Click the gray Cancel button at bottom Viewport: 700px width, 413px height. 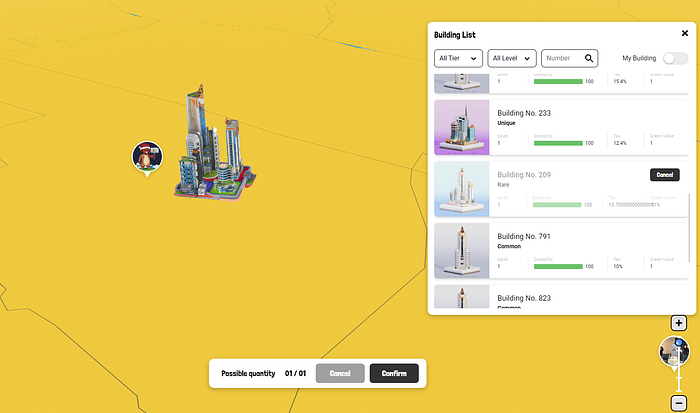[340, 373]
